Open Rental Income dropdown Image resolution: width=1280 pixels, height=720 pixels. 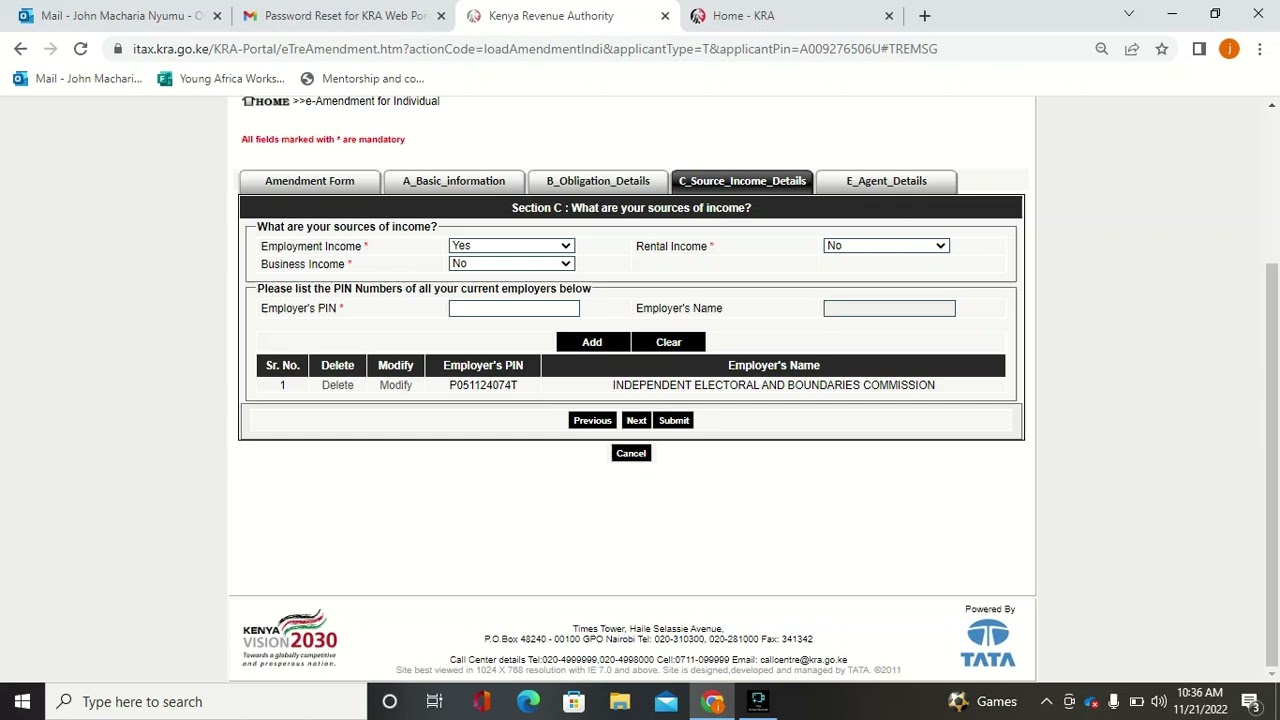coord(886,245)
